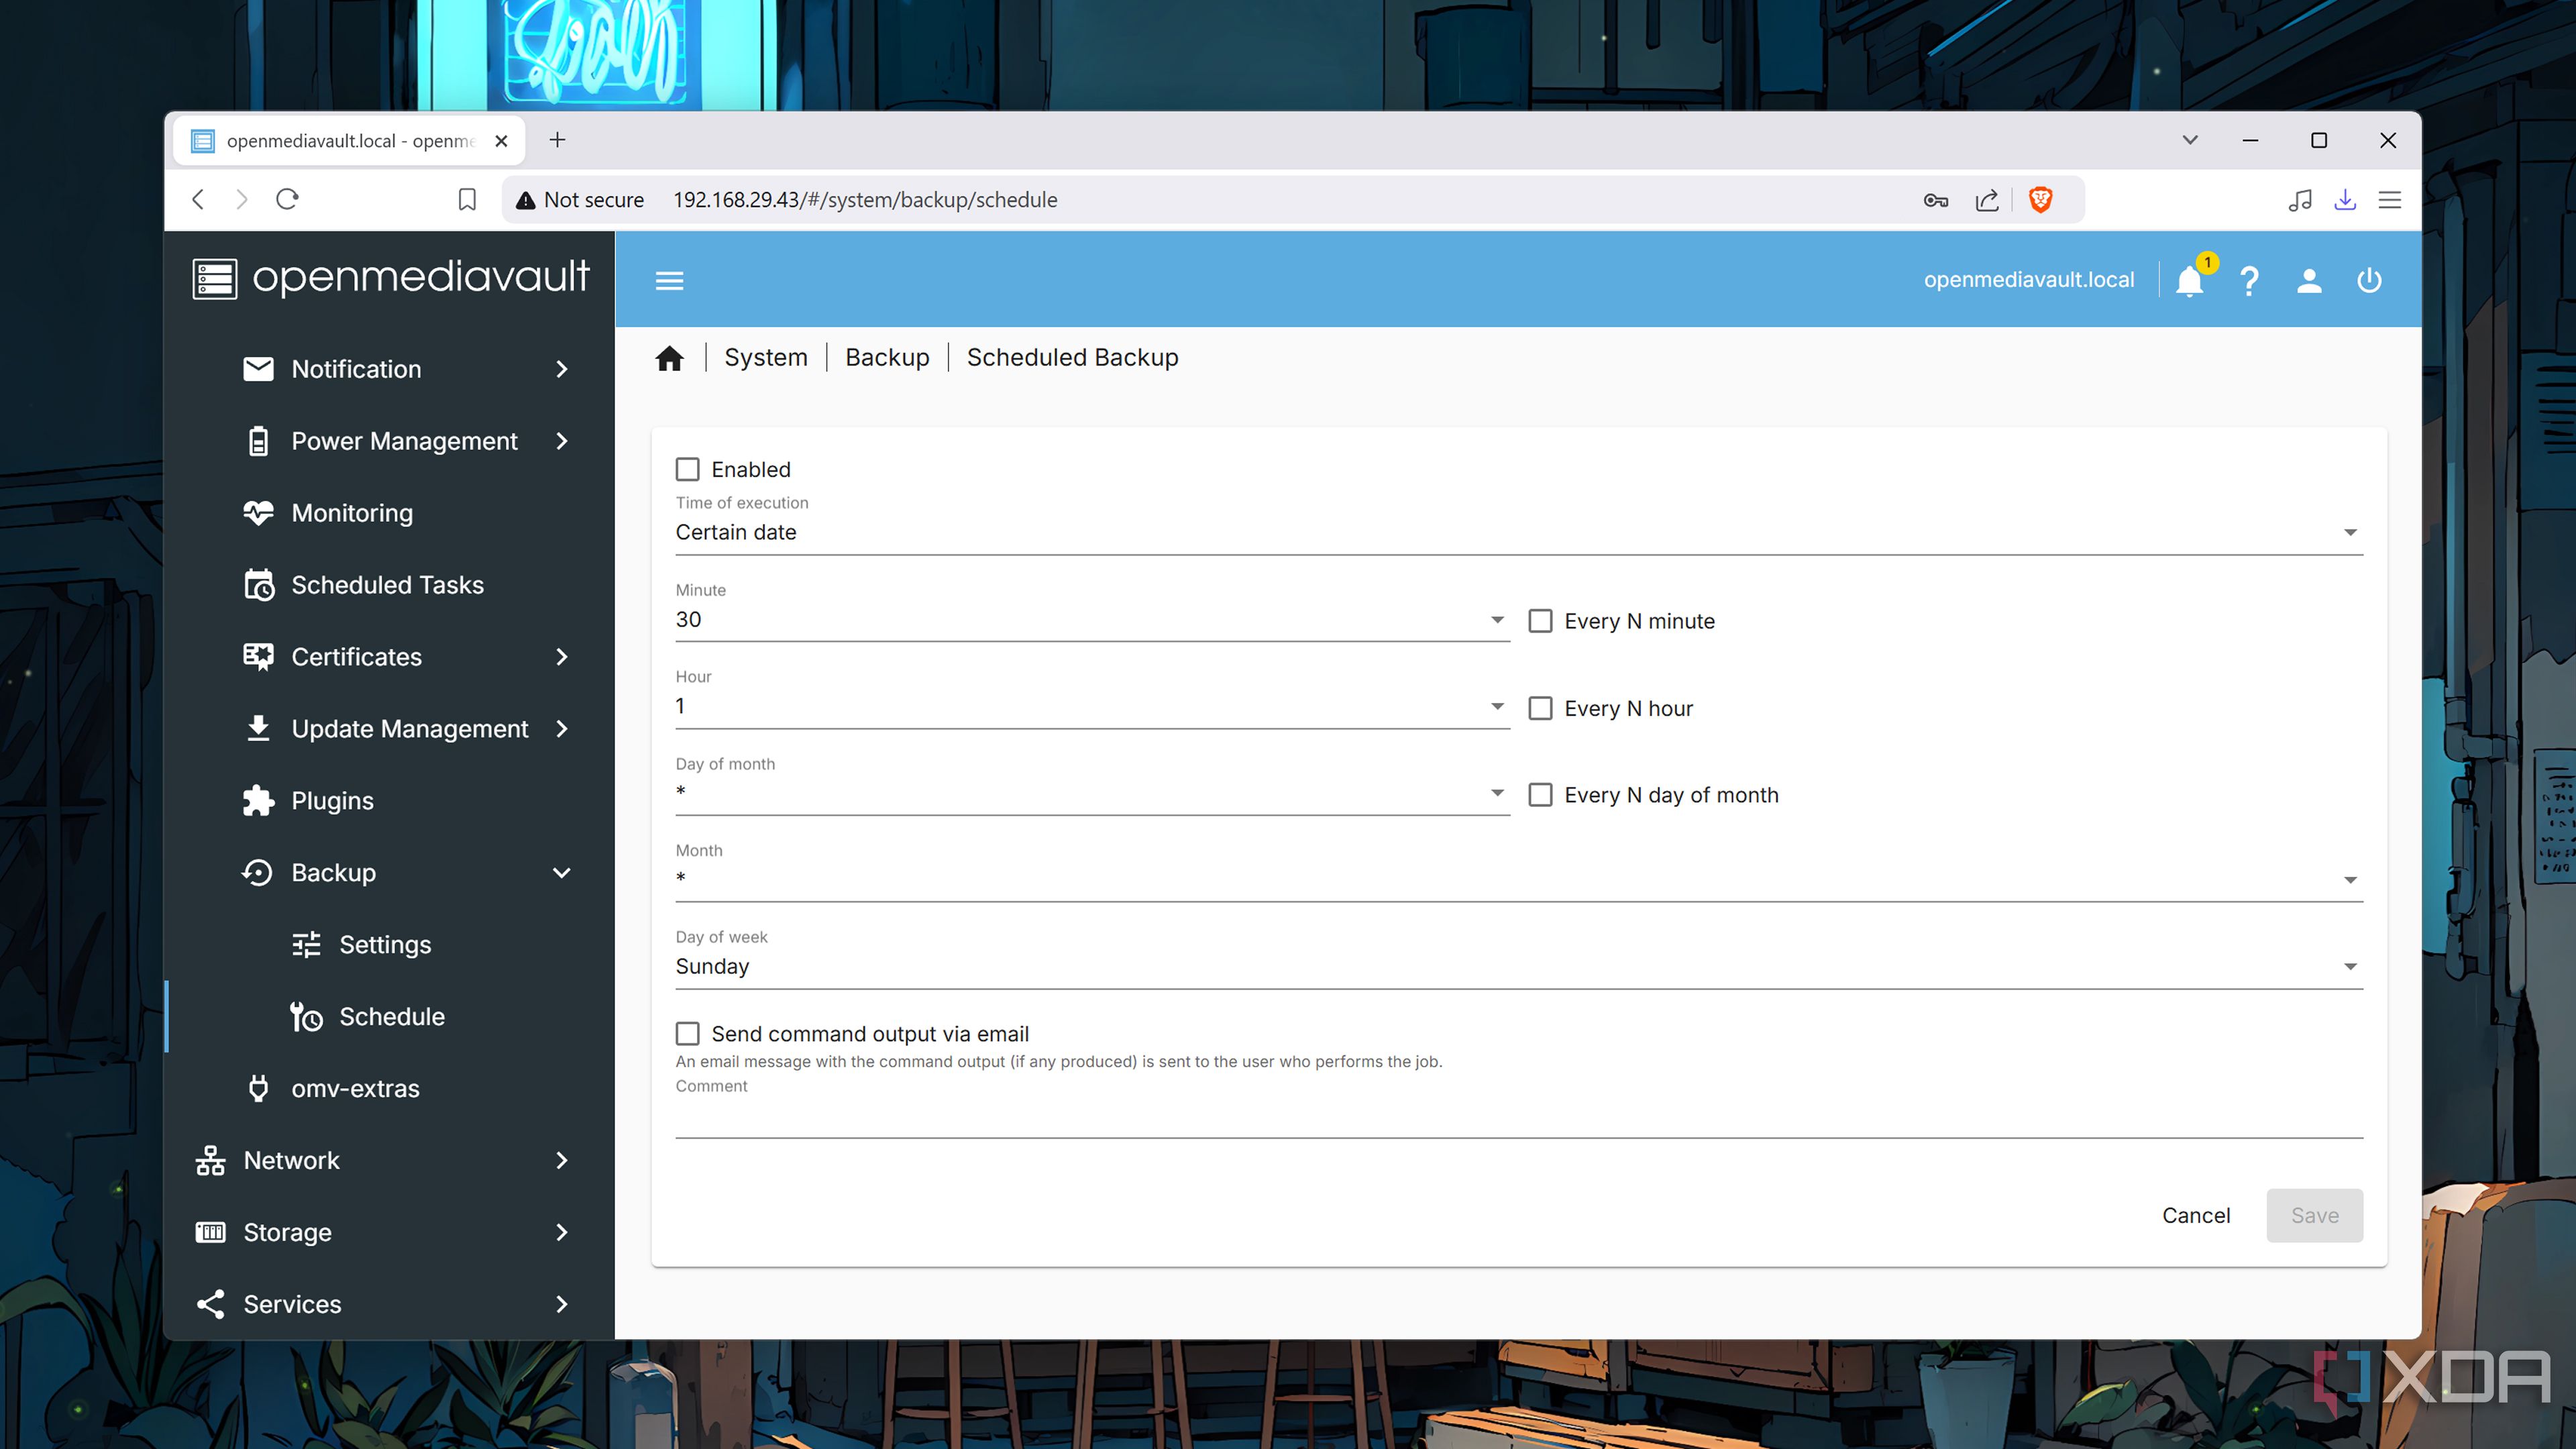Check Every N day of month
2576x1449 pixels.
[1540, 795]
